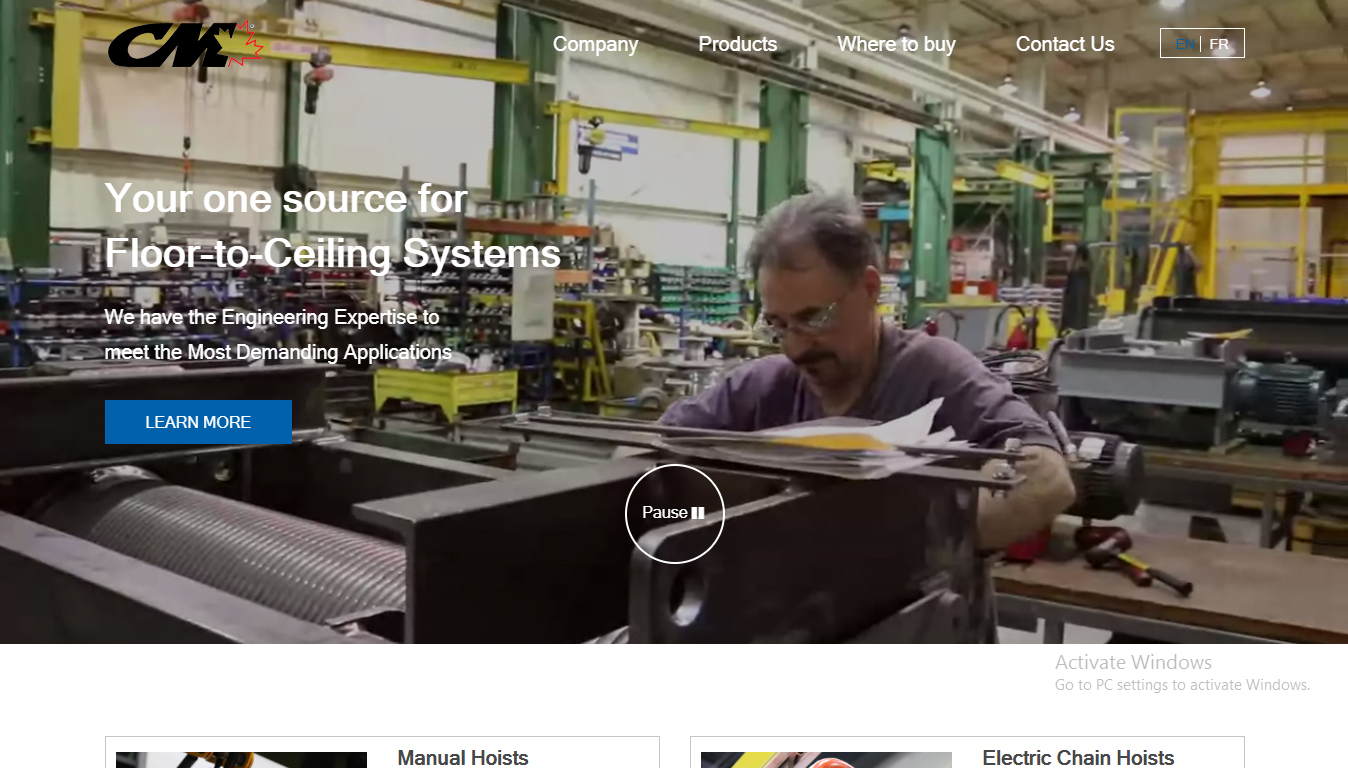Open the Company menu
This screenshot has height=768, width=1348.
point(595,44)
